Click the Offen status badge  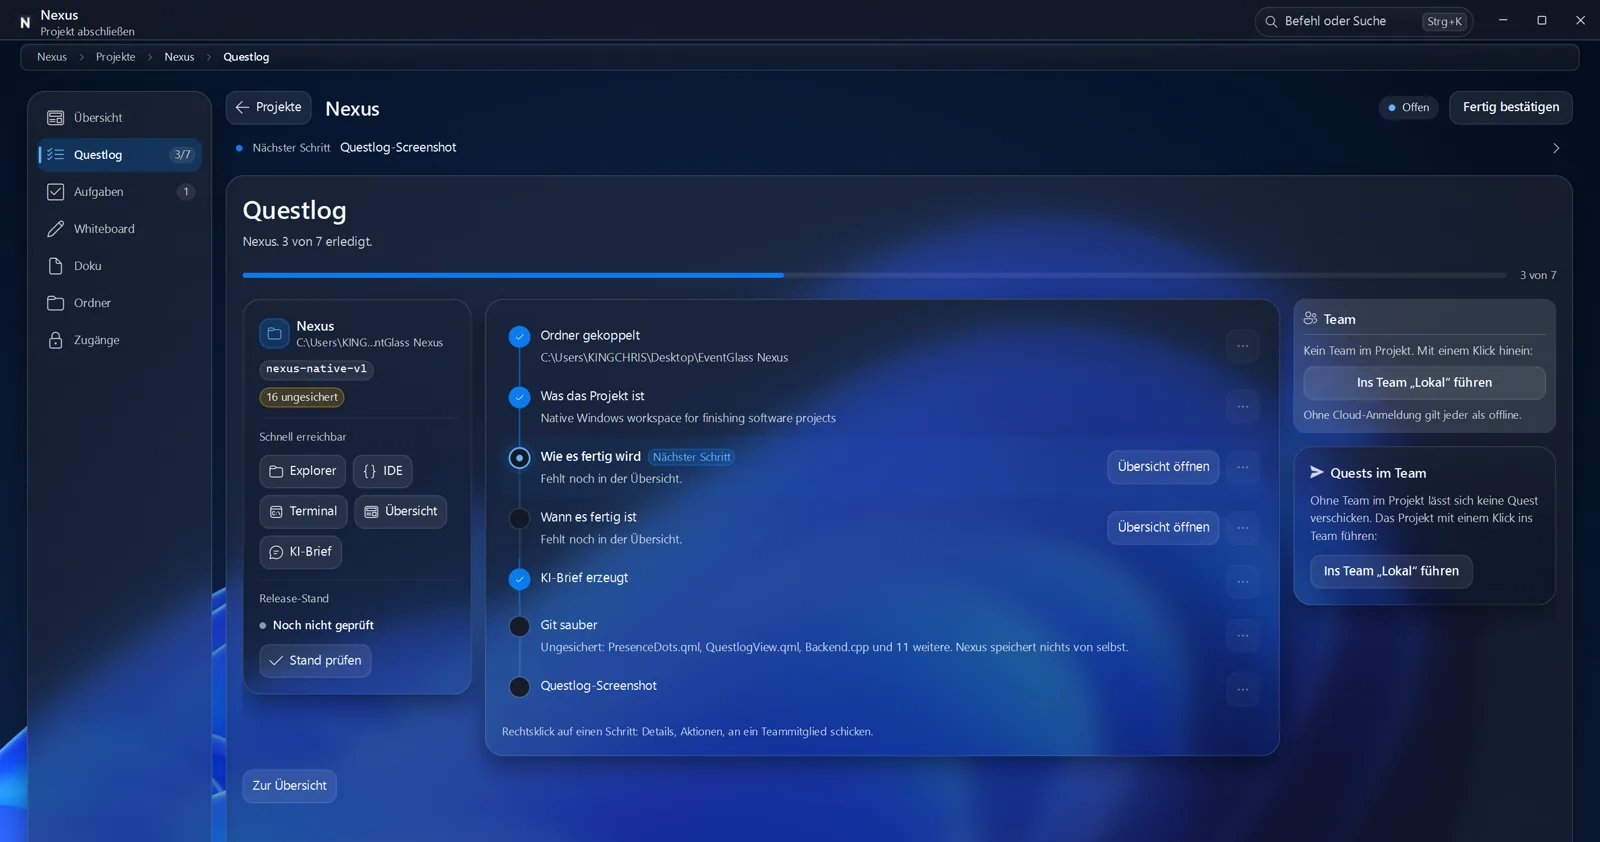1409,108
